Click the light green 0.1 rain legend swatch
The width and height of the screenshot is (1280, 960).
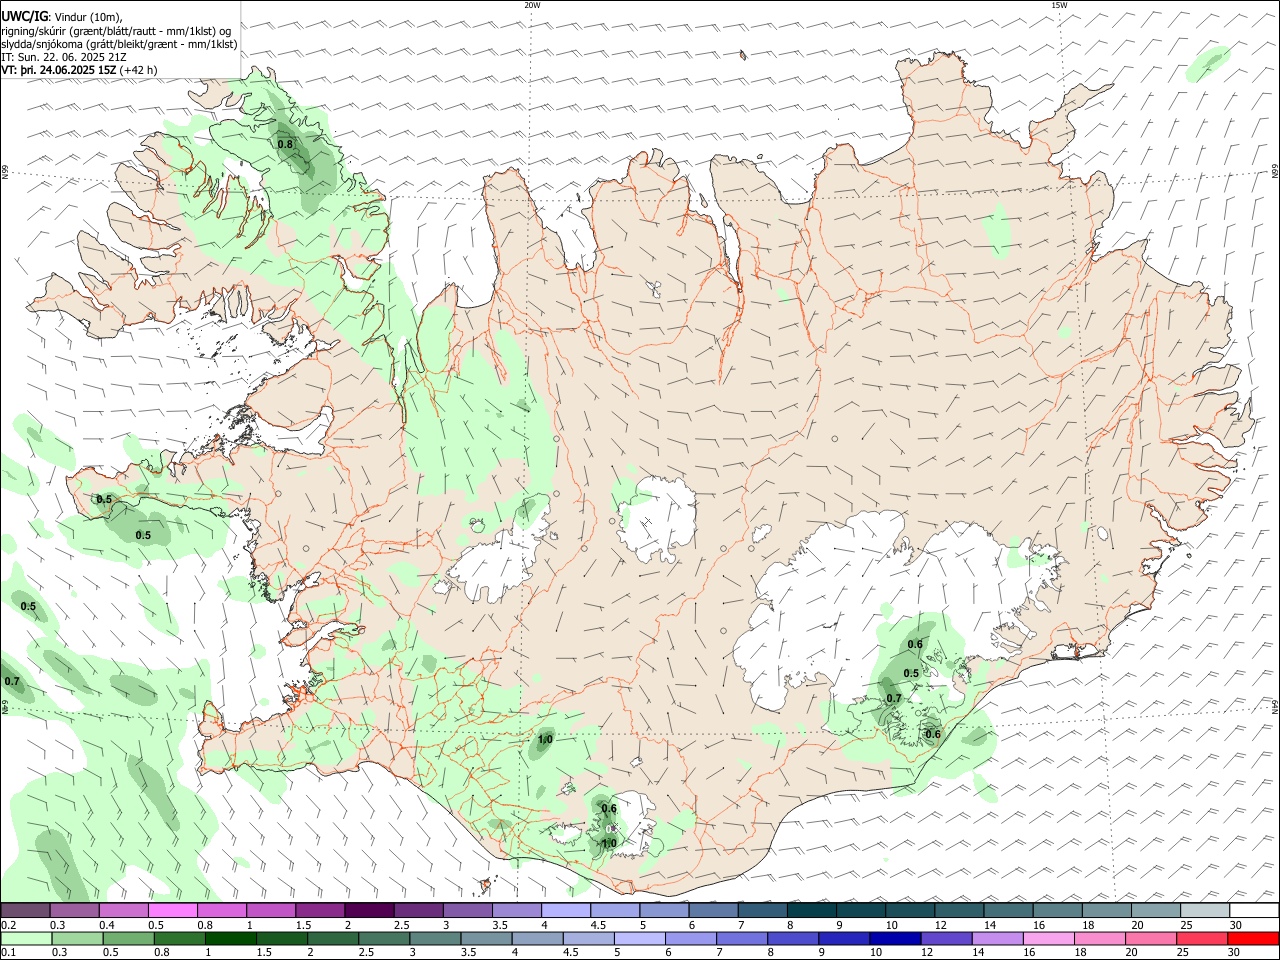pyautogui.click(x=25, y=939)
